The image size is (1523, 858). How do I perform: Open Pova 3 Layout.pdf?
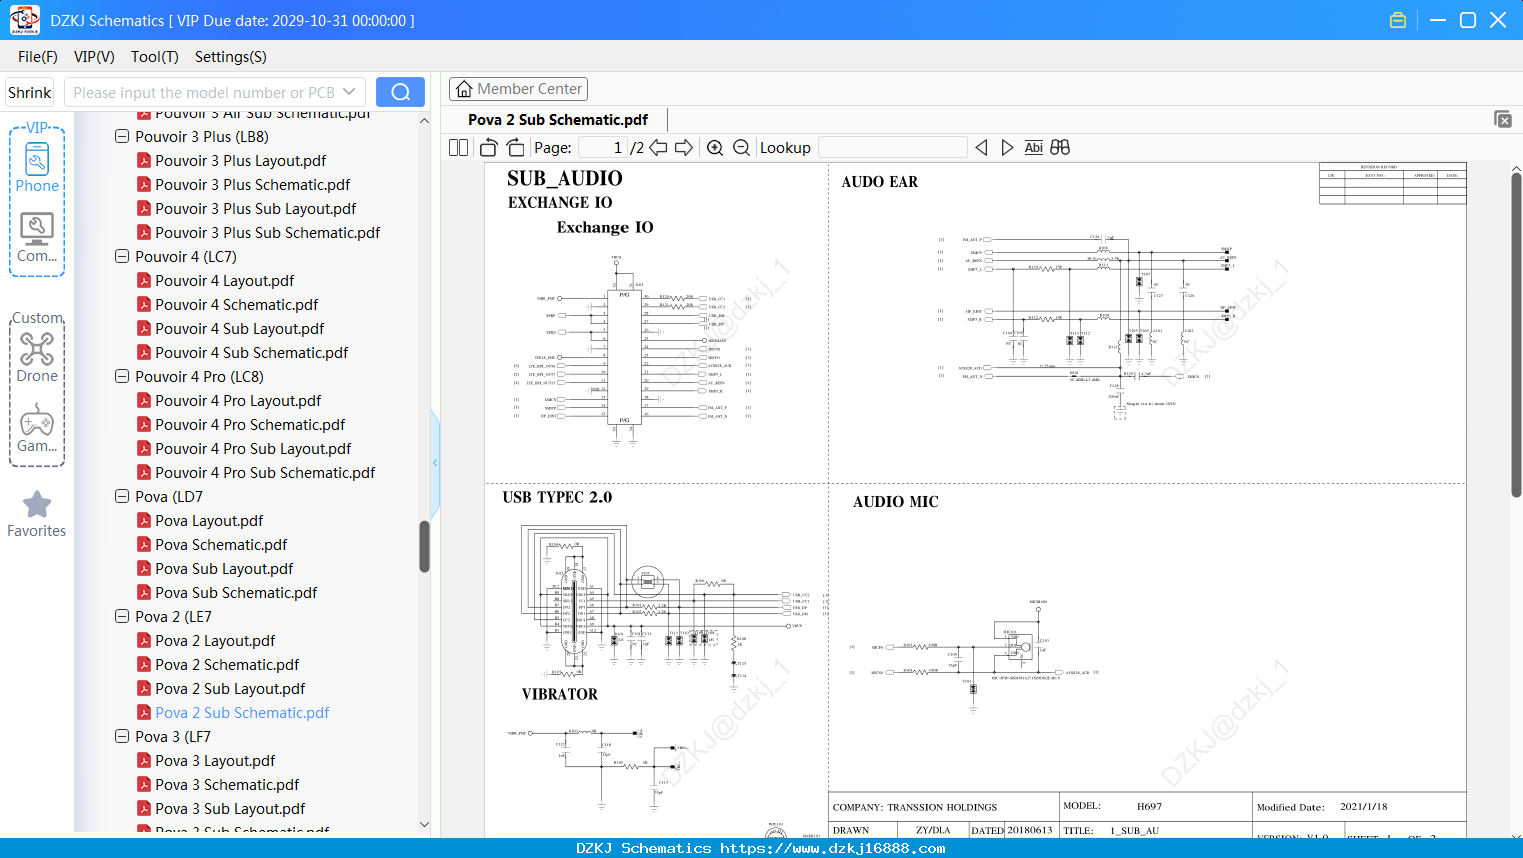(x=215, y=761)
